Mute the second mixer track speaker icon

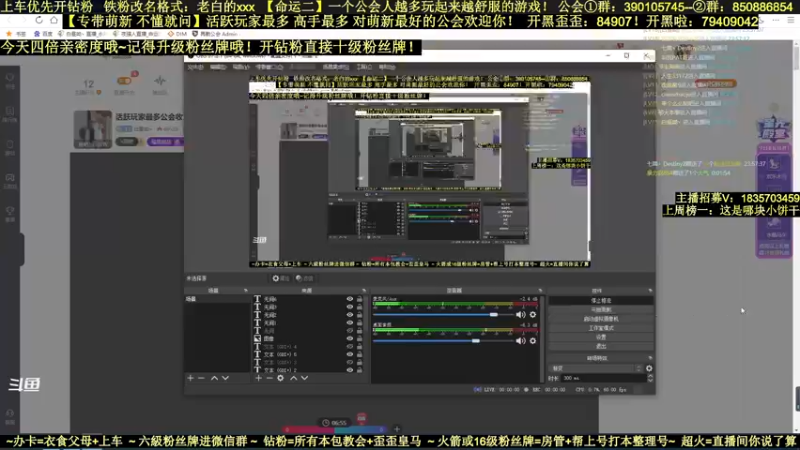tap(520, 341)
